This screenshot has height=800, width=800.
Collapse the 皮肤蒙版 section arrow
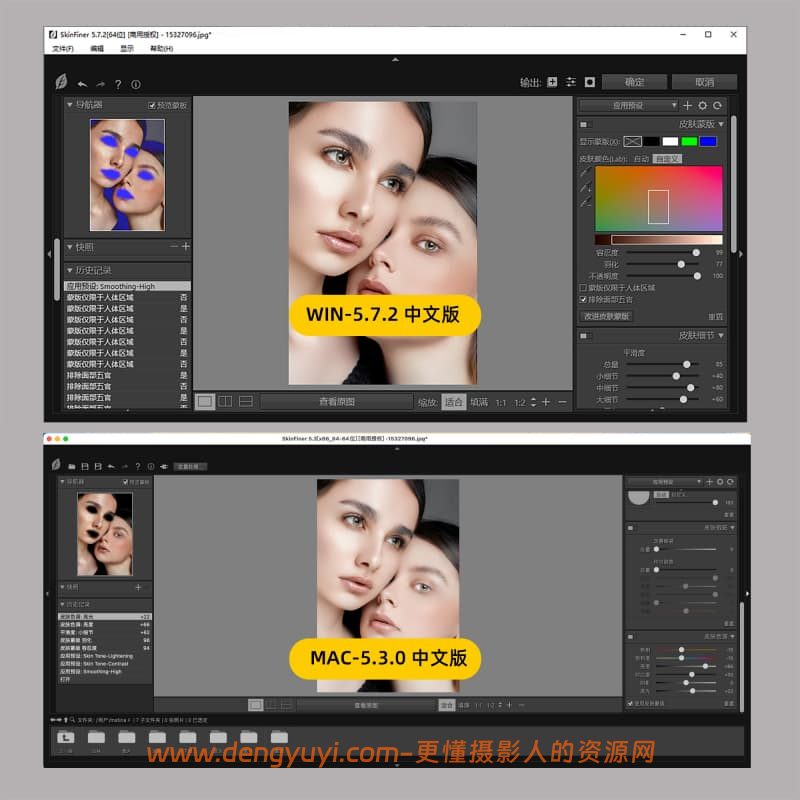point(721,124)
